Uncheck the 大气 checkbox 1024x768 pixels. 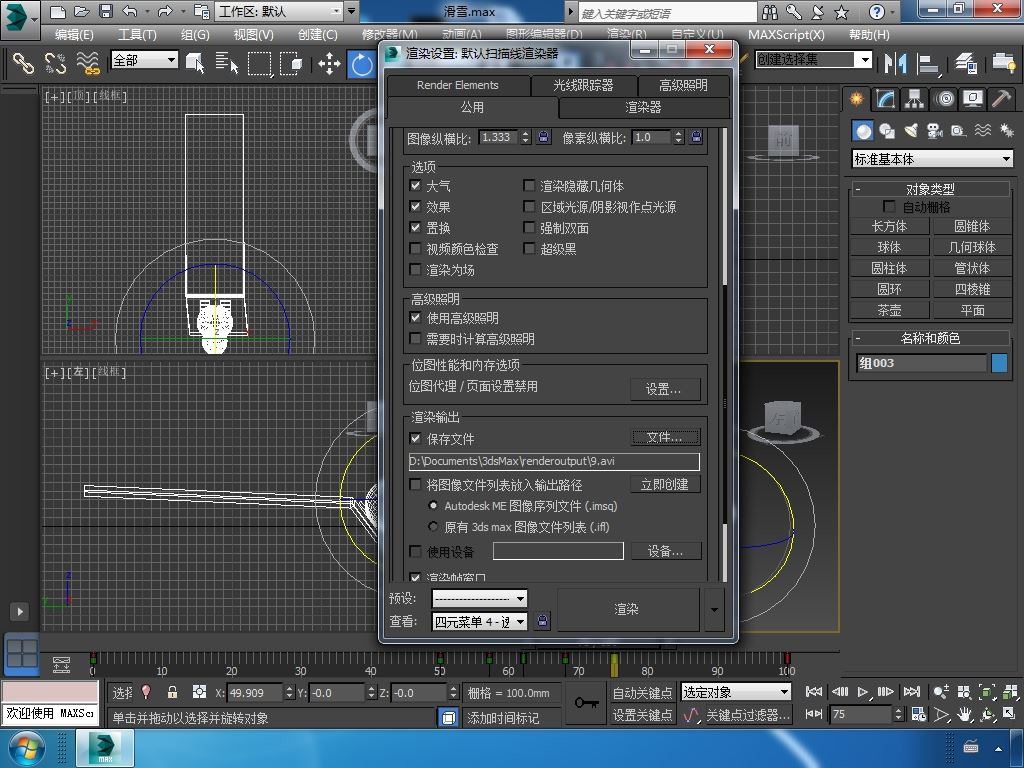415,185
